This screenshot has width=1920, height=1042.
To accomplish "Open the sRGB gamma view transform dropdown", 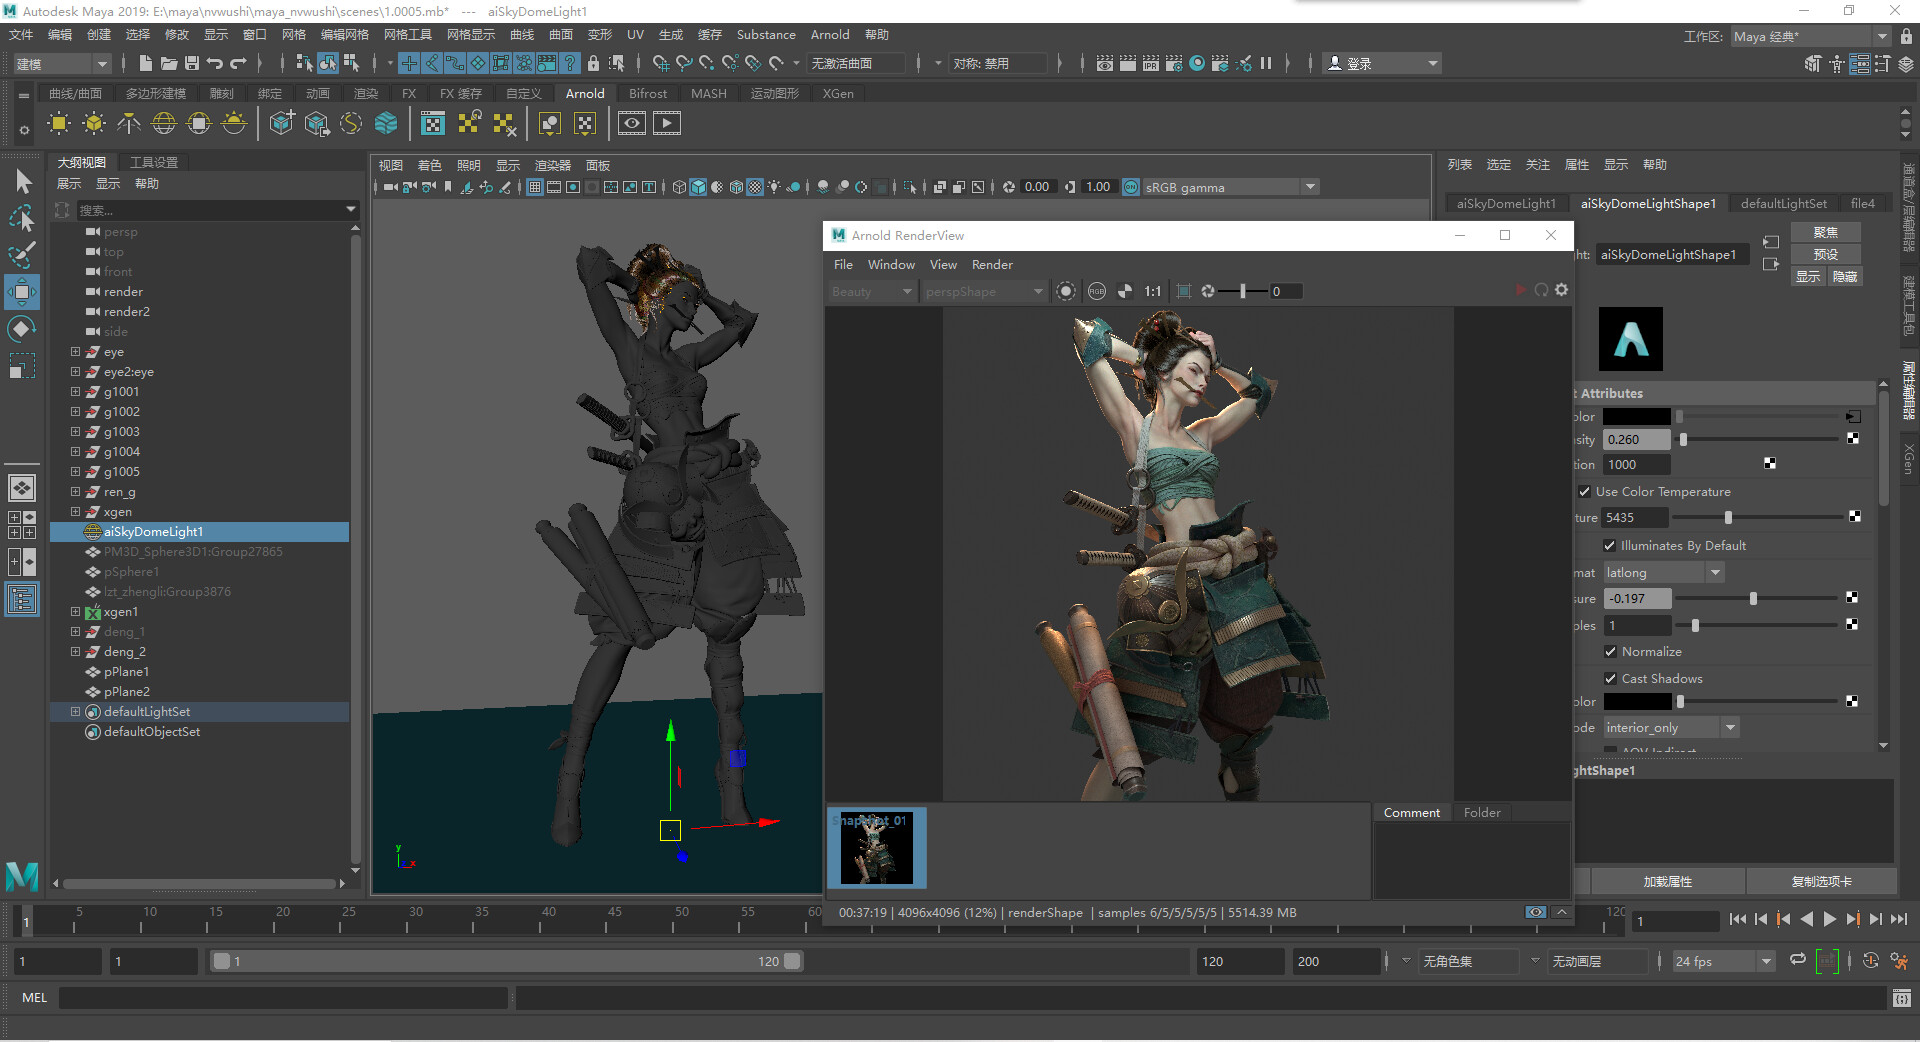I will tap(1231, 187).
